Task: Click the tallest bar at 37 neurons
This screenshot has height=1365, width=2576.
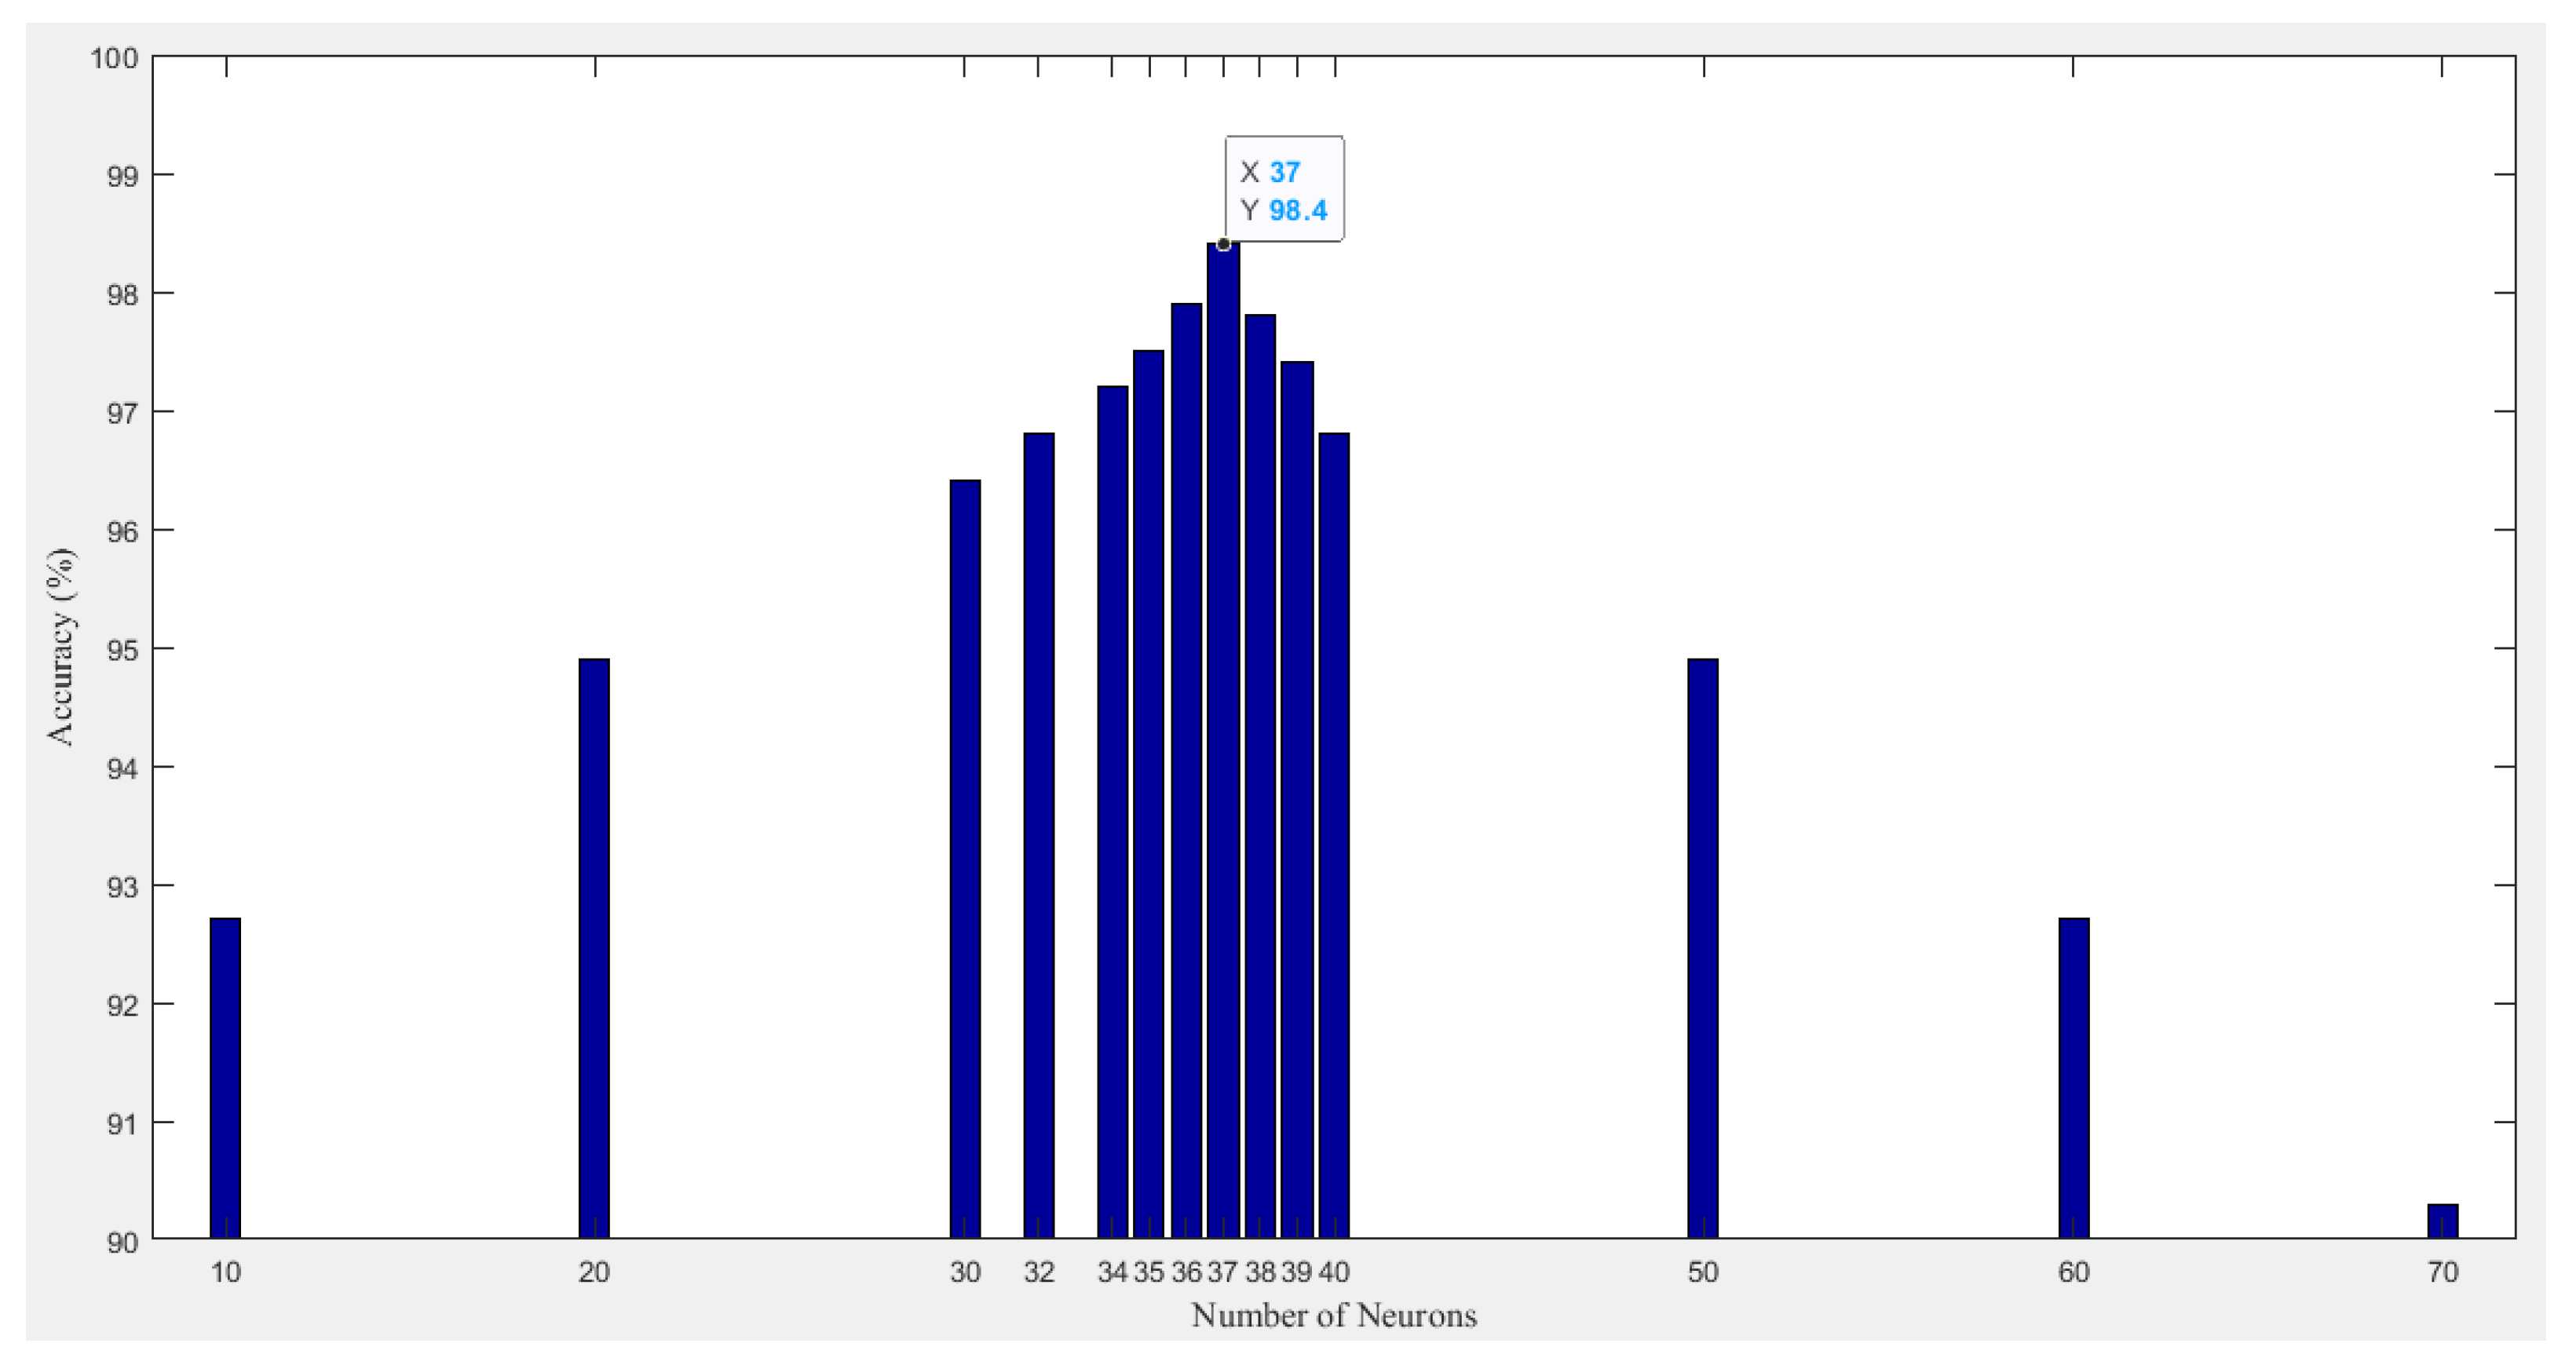Action: pyautogui.click(x=1223, y=742)
